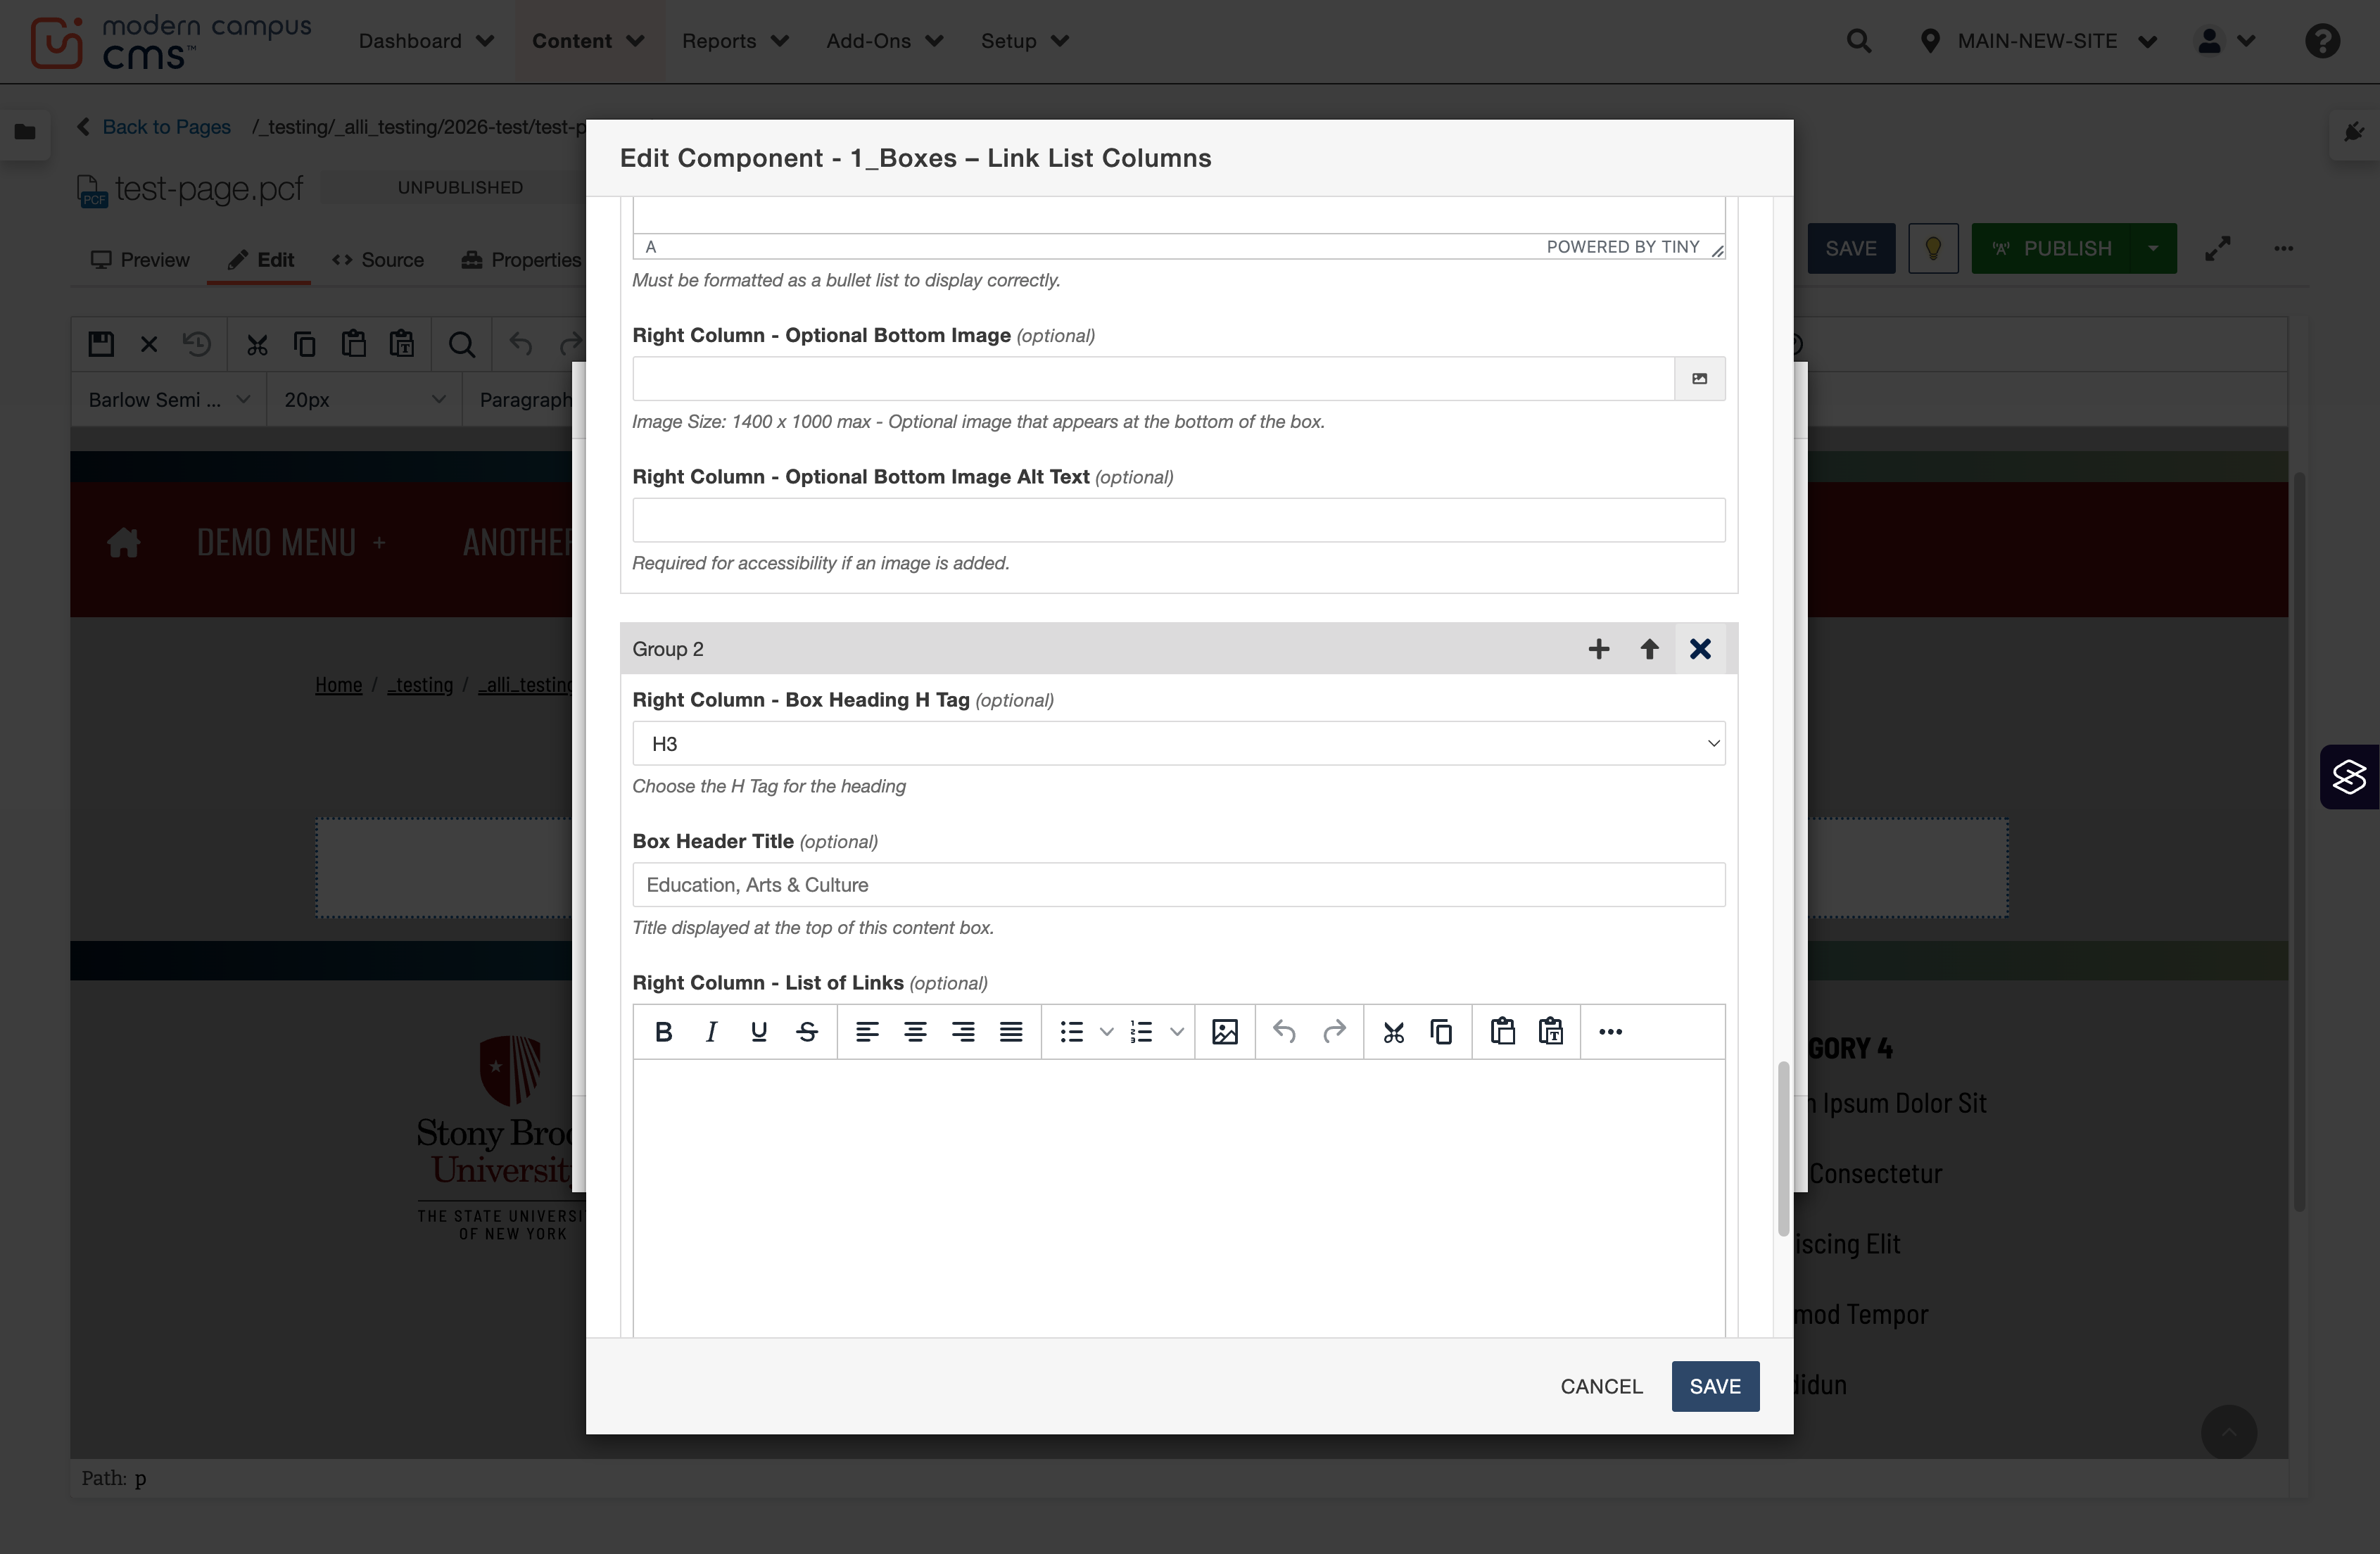Open font family dropdown Barlow Semi
The width and height of the screenshot is (2380, 1554).
point(168,400)
